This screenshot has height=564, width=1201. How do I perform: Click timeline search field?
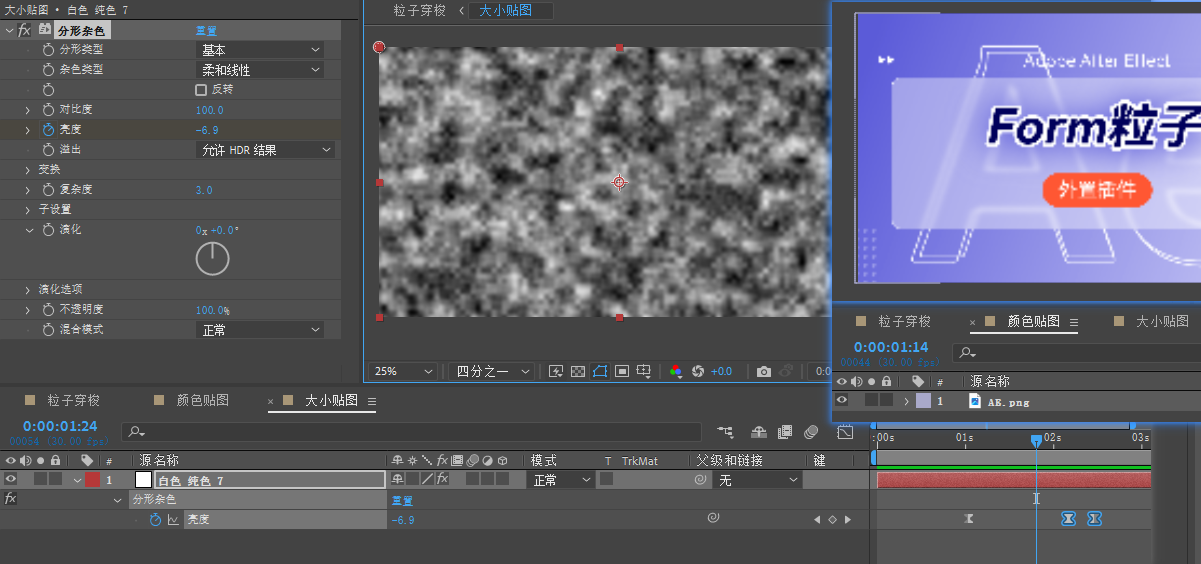coord(411,432)
